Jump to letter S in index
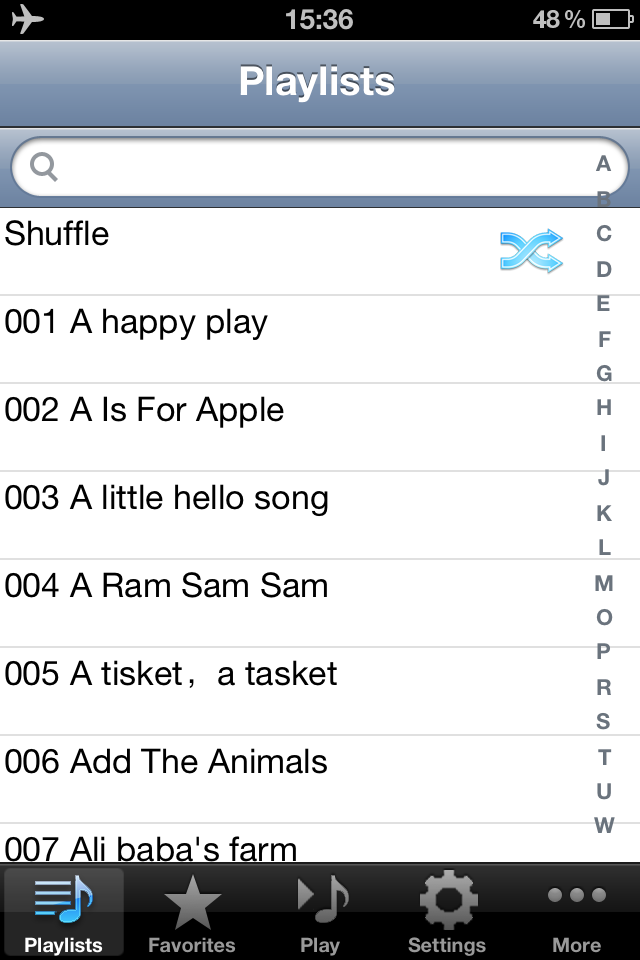This screenshot has width=640, height=960. pos(604,722)
